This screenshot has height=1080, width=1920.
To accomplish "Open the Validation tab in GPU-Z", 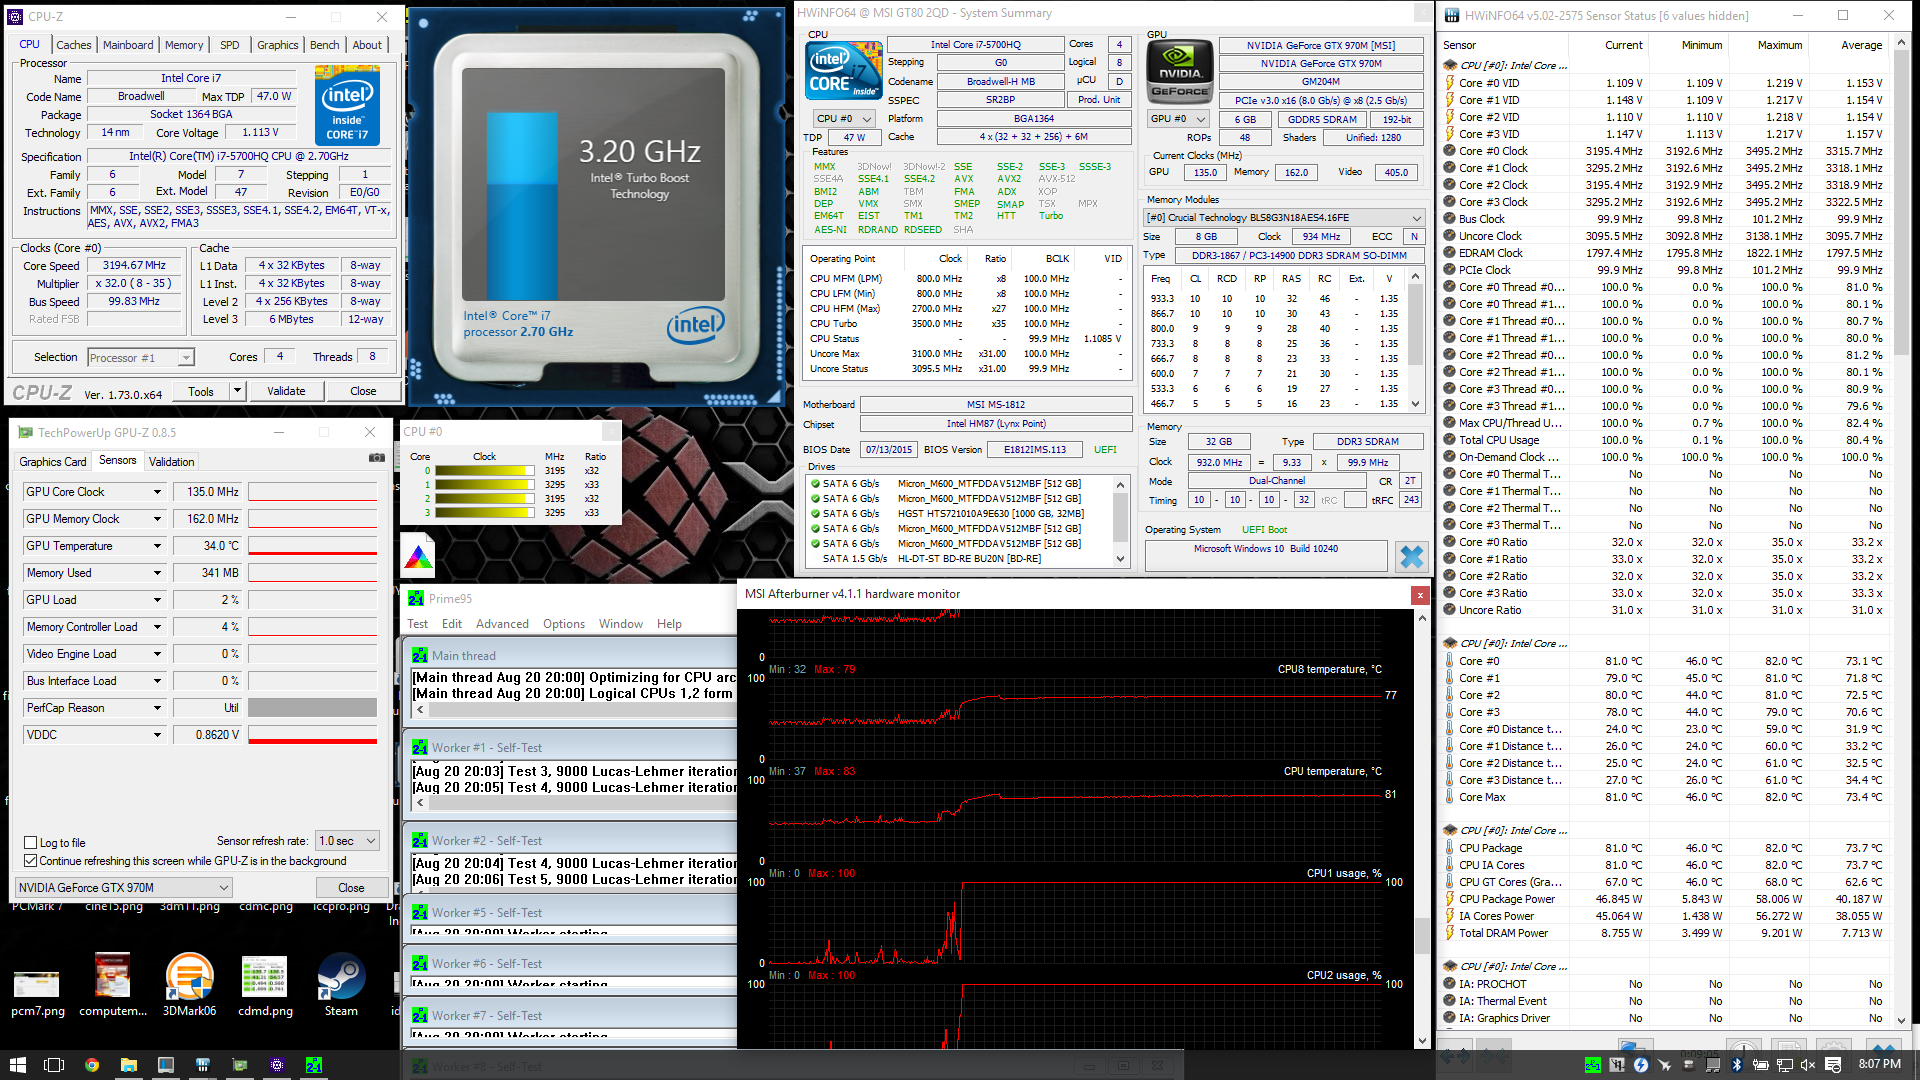I will (x=172, y=462).
